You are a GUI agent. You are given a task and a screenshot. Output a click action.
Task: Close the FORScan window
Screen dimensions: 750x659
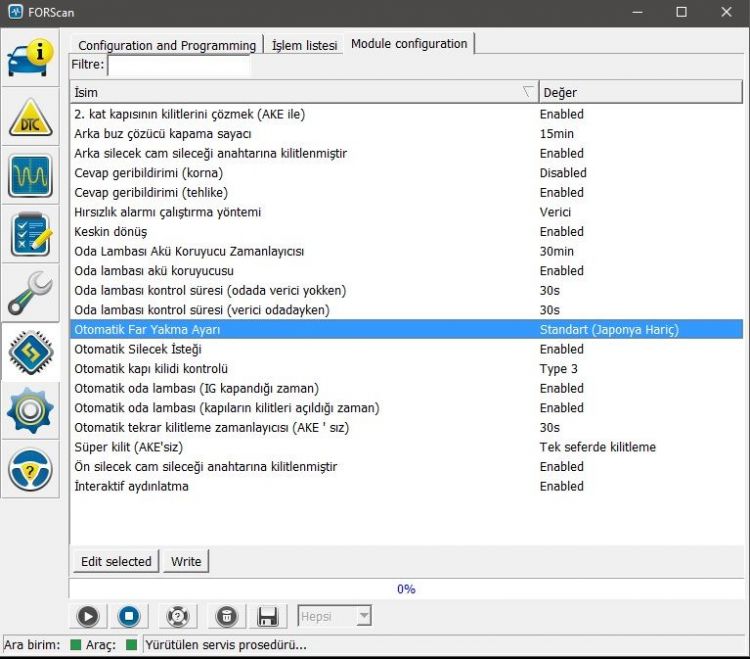726,12
